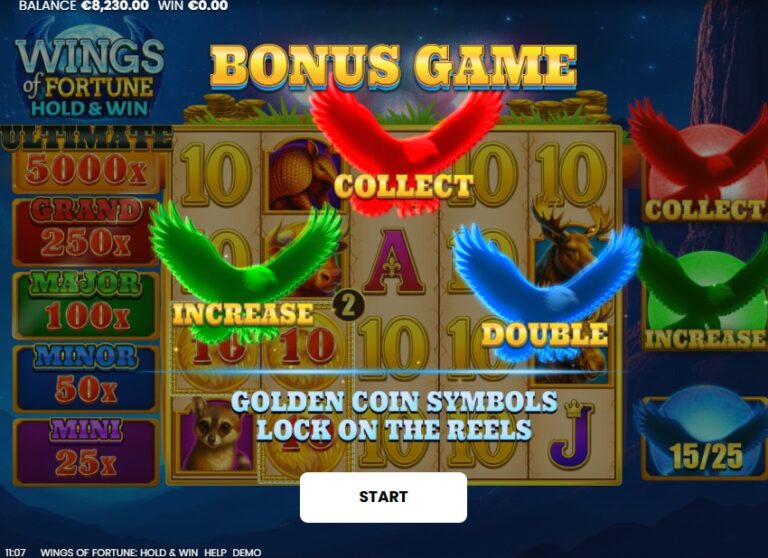Select the Minor 50x jackpot panel

[x=86, y=378]
